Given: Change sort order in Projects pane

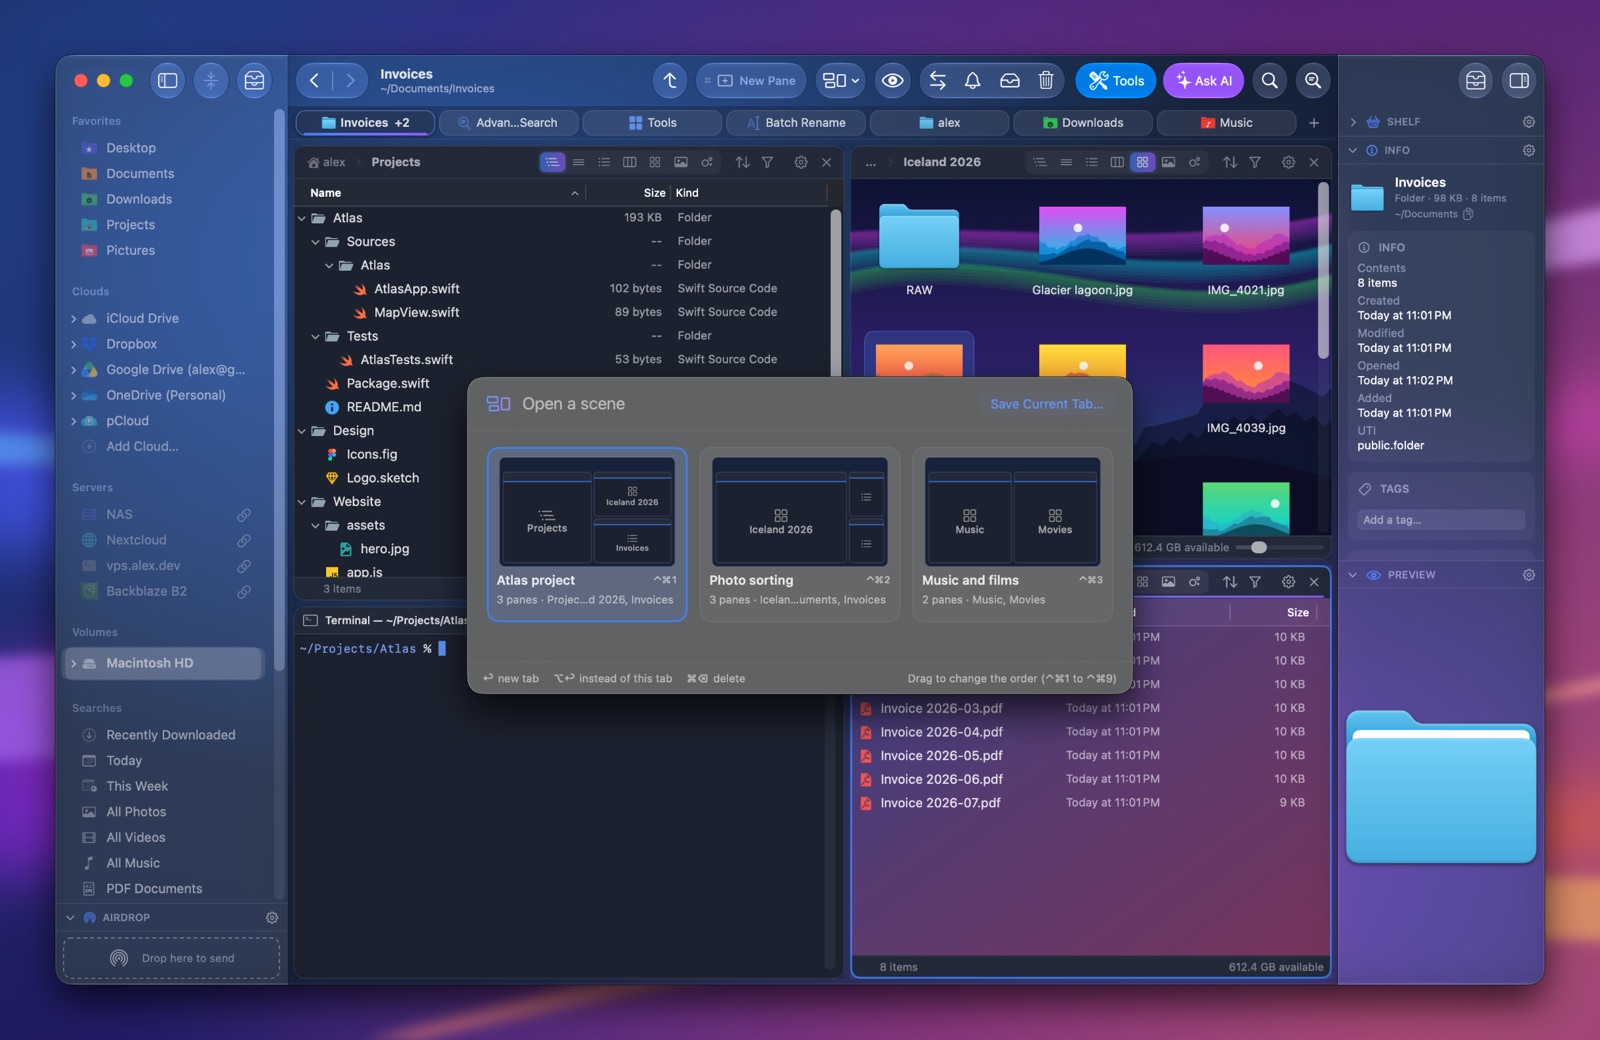Looking at the screenshot, I should point(742,162).
